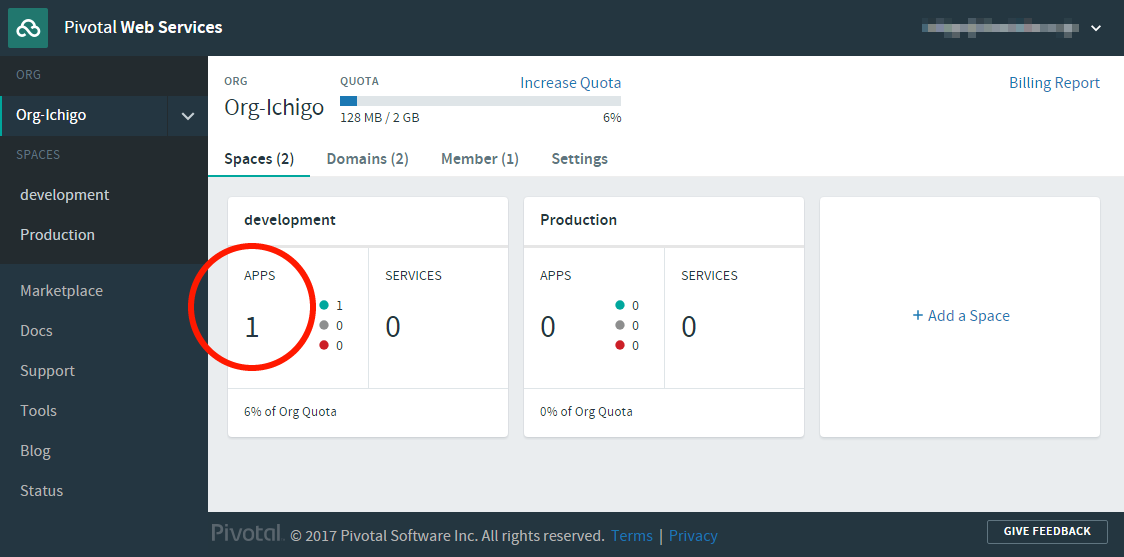Viewport: 1124px width, 557px height.
Task: Click the blurred user account name
Action: [x=1001, y=28]
